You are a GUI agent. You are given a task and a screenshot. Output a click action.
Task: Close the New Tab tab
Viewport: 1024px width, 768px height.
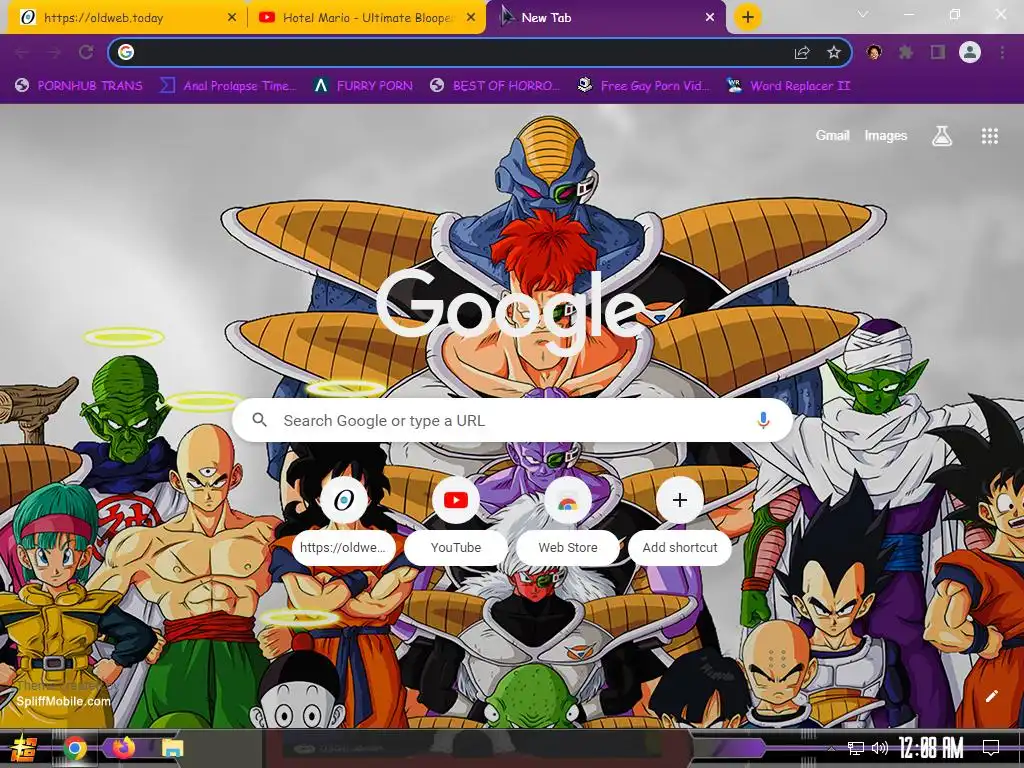point(710,18)
